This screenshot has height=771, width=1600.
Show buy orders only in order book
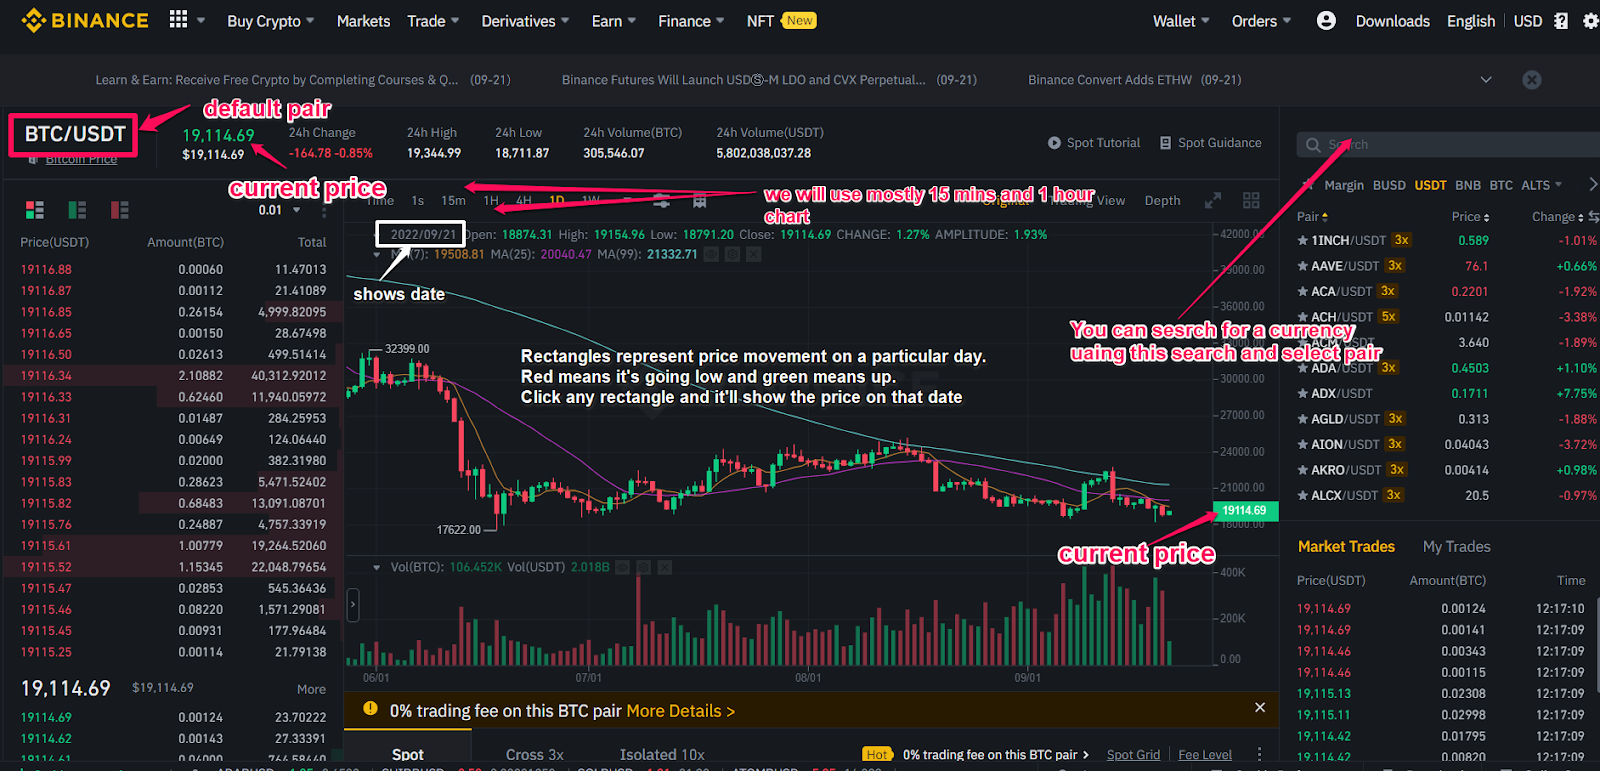(77, 210)
